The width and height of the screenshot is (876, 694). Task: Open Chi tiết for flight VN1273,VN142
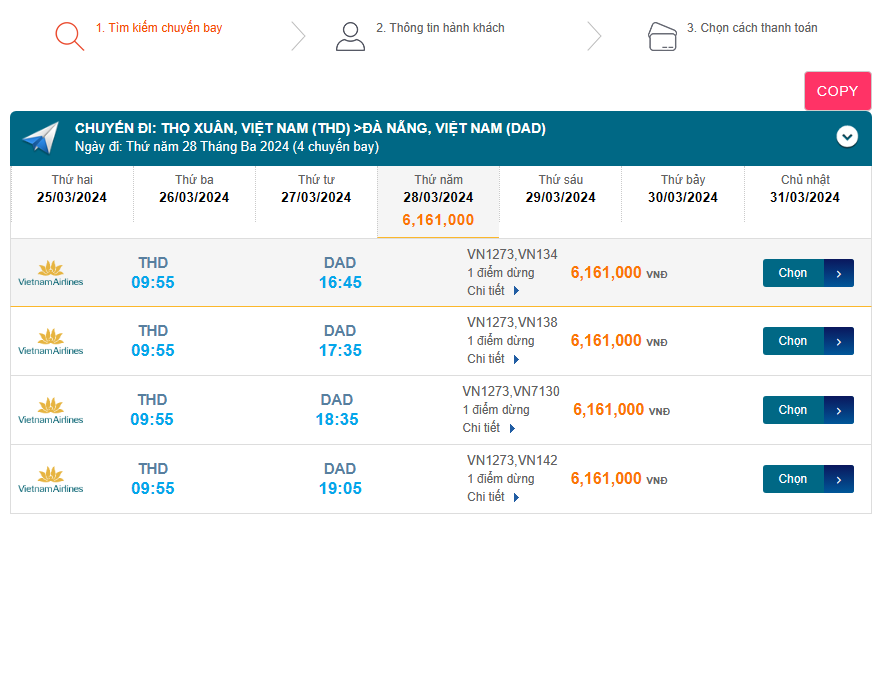(493, 497)
